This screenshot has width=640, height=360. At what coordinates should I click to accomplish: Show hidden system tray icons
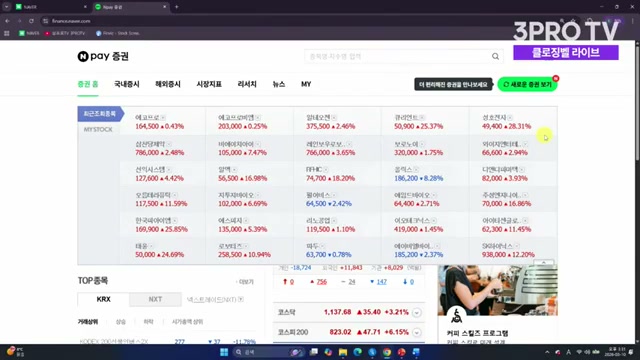pyautogui.click(x=547, y=352)
